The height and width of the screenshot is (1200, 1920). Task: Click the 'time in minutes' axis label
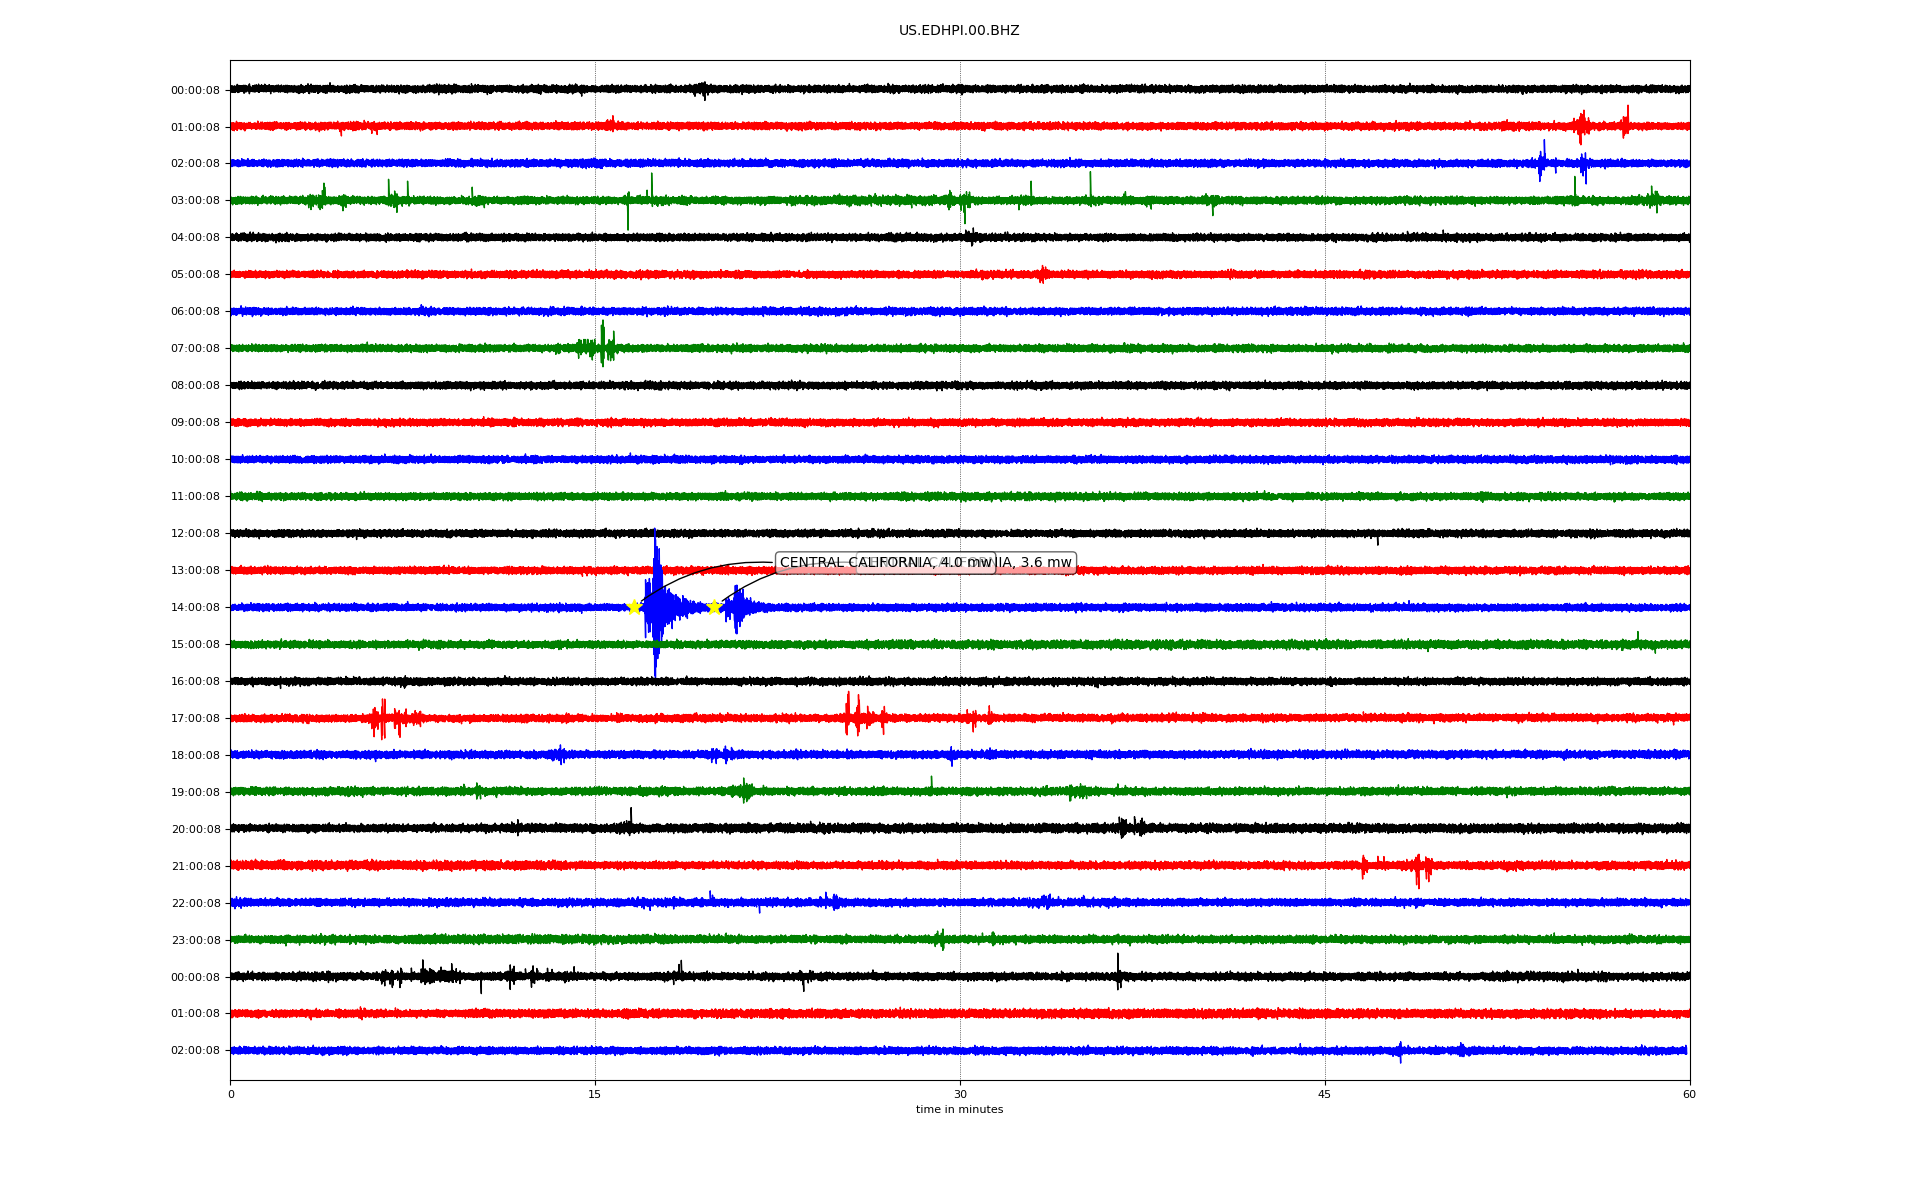click(959, 1110)
